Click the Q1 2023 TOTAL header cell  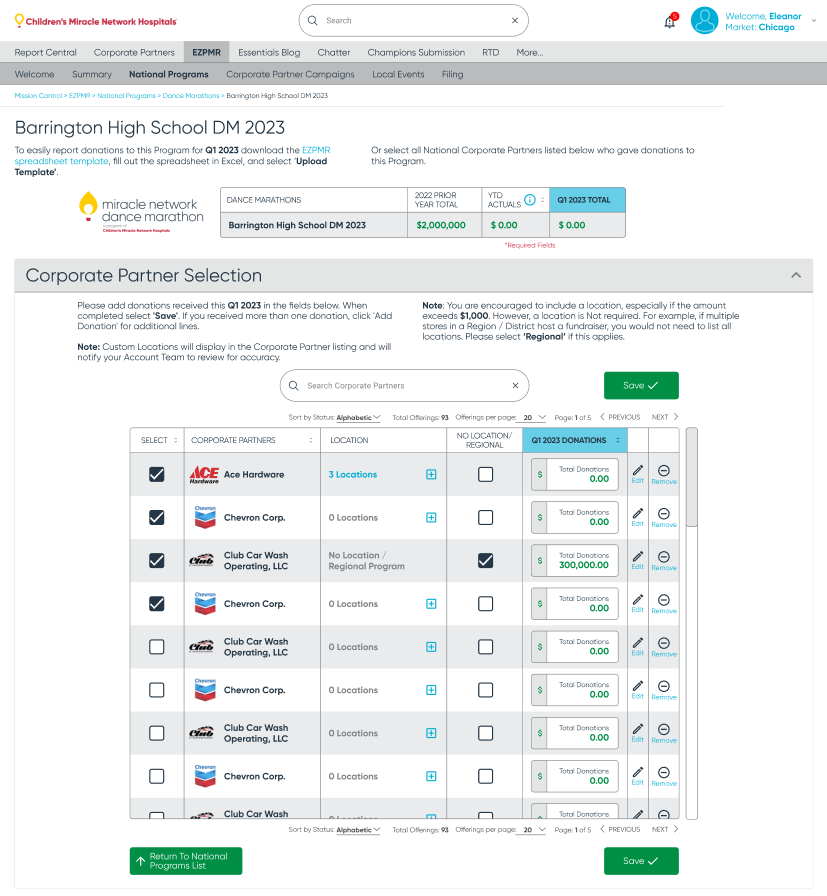(x=587, y=200)
